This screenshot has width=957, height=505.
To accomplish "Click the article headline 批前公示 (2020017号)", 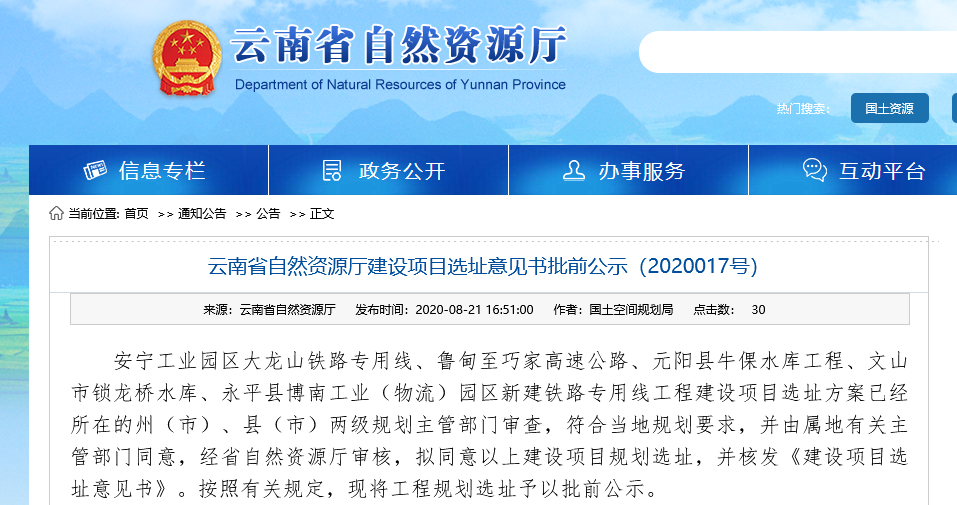I will (482, 267).
